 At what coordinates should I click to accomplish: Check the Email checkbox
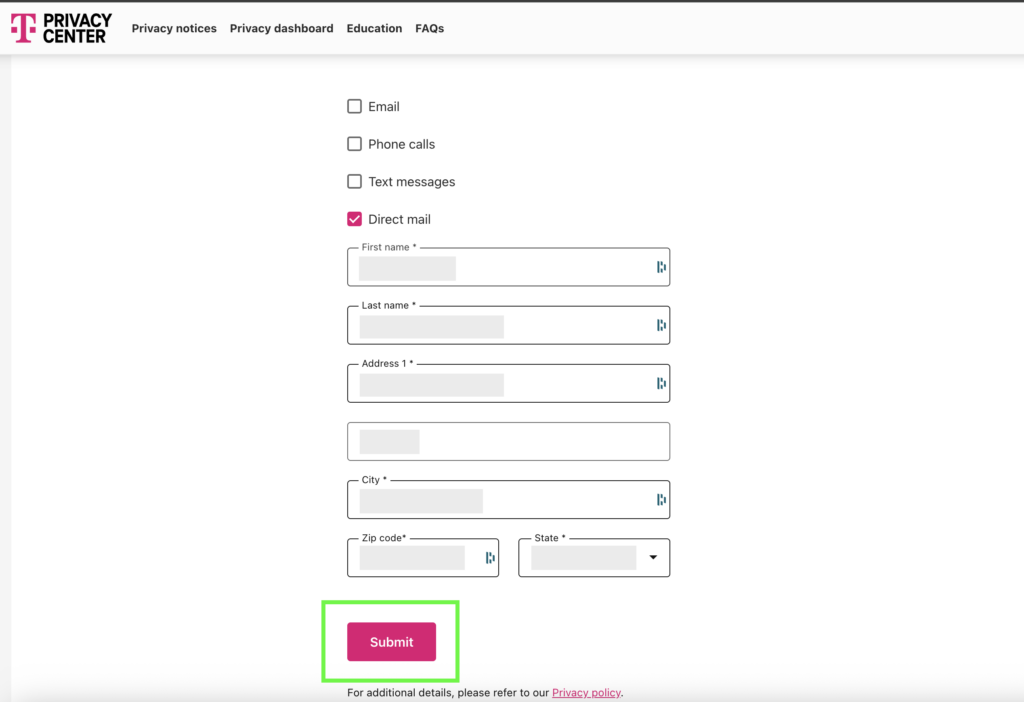[x=354, y=107]
